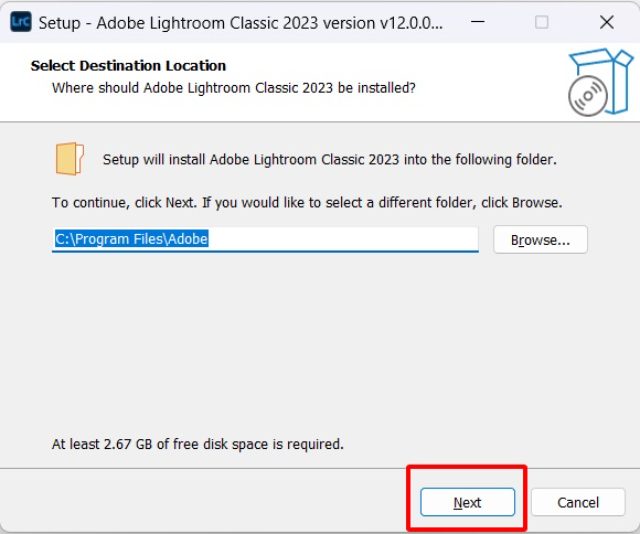Click the installer box and disc icon
The height and width of the screenshot is (534, 640).
pyautogui.click(x=598, y=81)
